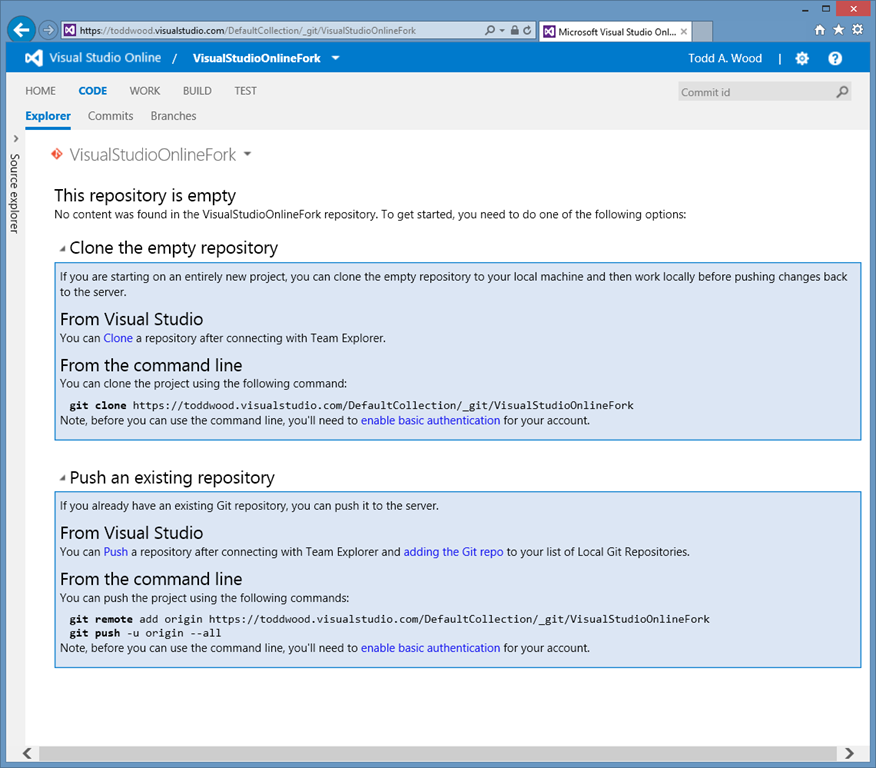
Task: Switch to the Commits tab
Action: click(111, 116)
